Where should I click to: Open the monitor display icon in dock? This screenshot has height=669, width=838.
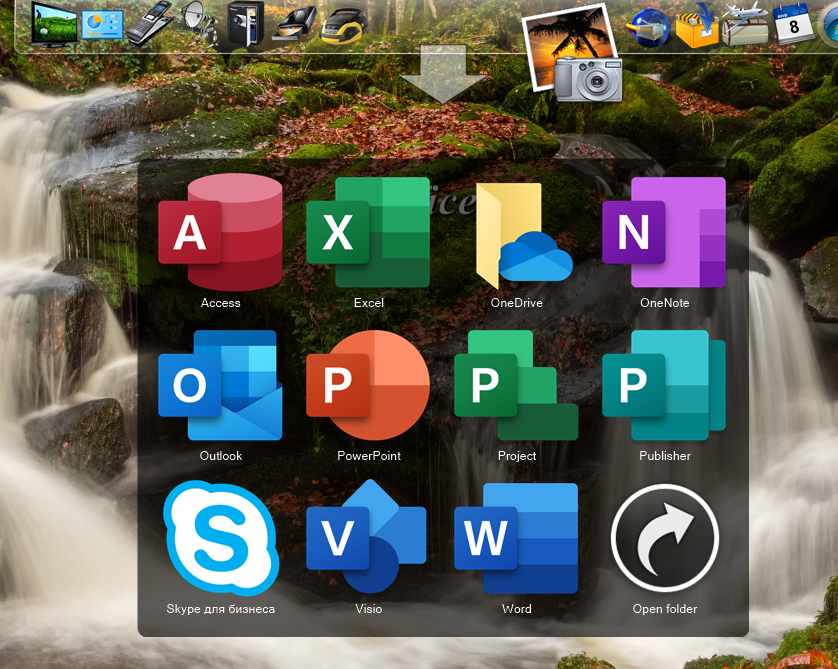[54, 25]
